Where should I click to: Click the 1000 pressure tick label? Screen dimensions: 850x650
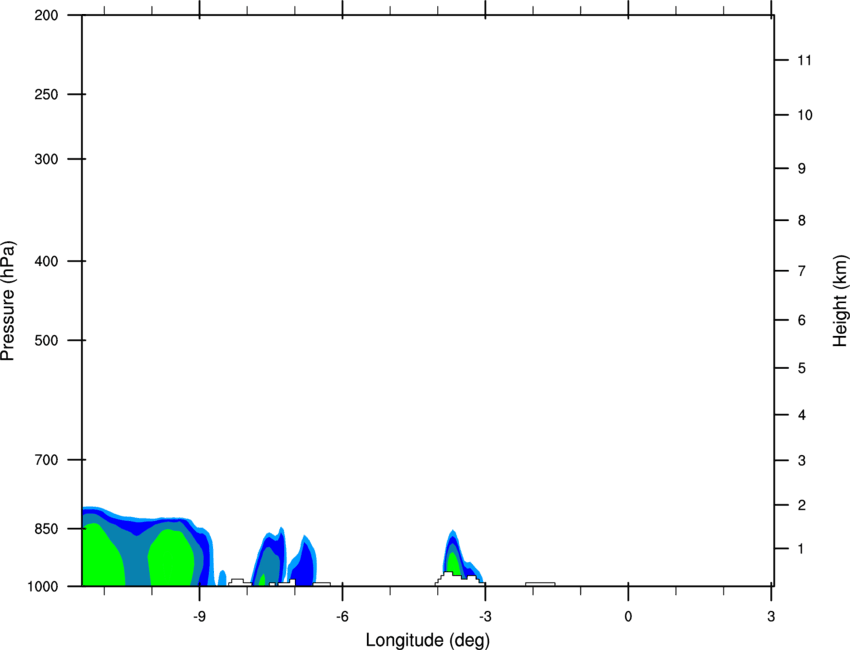coord(43,587)
